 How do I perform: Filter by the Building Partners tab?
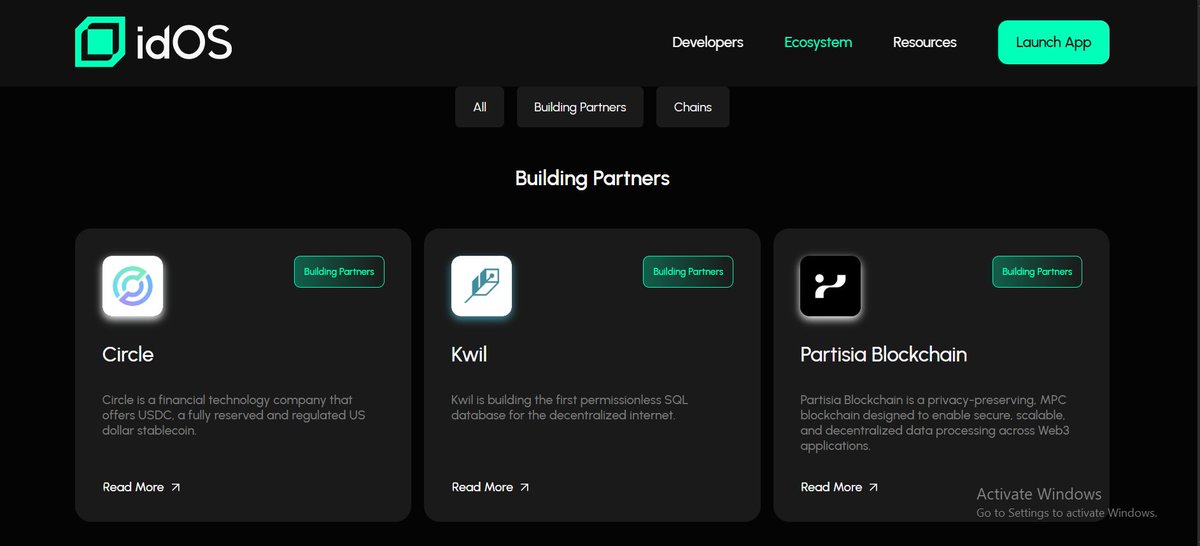pyautogui.click(x=580, y=107)
